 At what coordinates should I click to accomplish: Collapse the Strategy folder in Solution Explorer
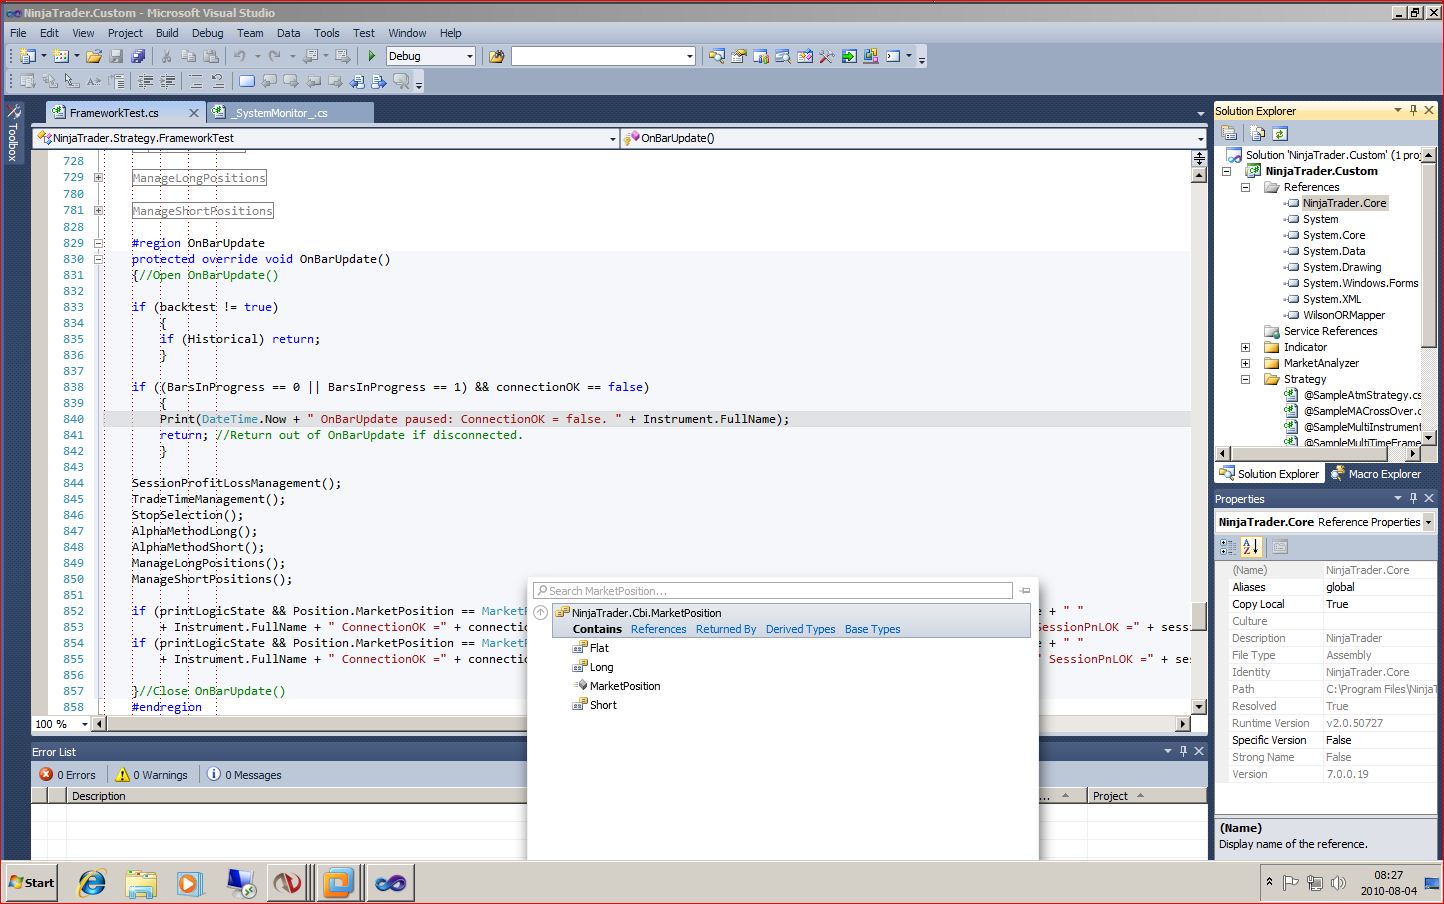(x=1246, y=379)
